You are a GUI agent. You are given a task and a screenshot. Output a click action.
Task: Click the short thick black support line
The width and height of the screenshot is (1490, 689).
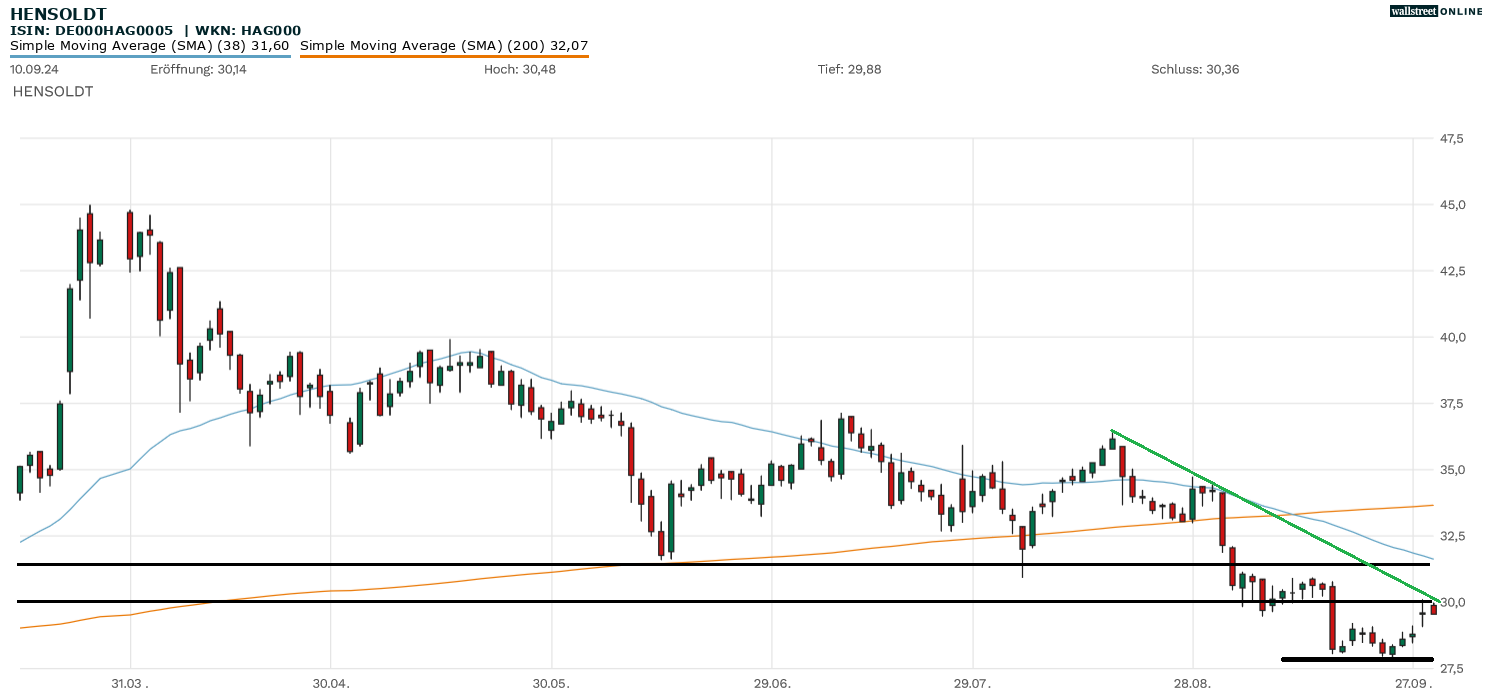(x=1357, y=659)
